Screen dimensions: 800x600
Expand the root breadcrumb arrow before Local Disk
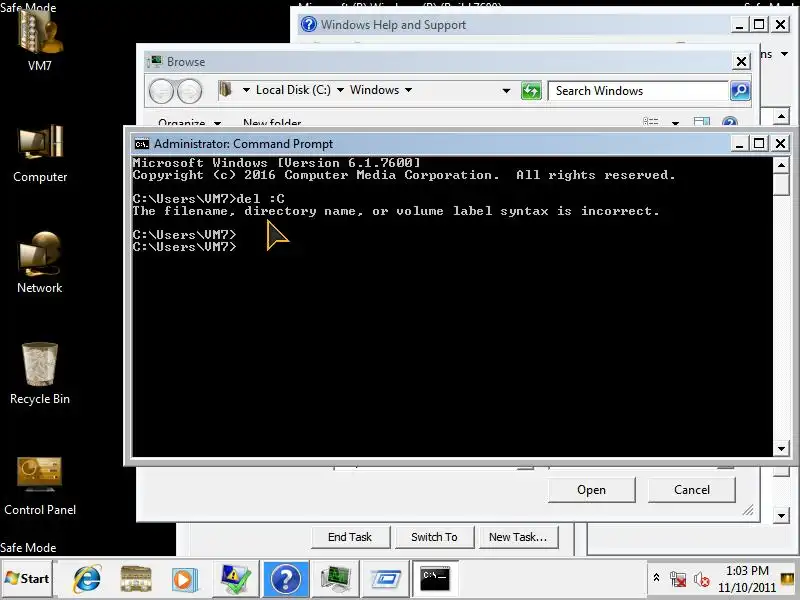(x=246, y=90)
